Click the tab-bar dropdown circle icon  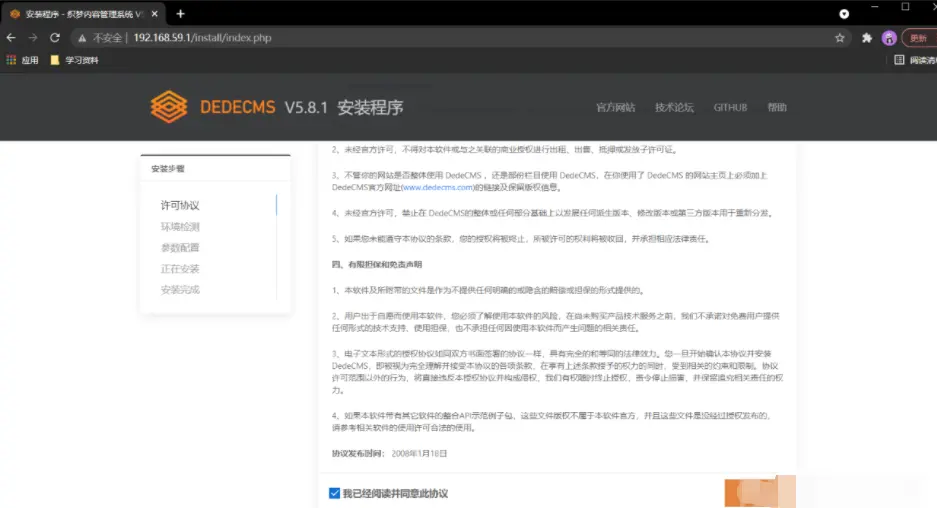pyautogui.click(x=844, y=14)
